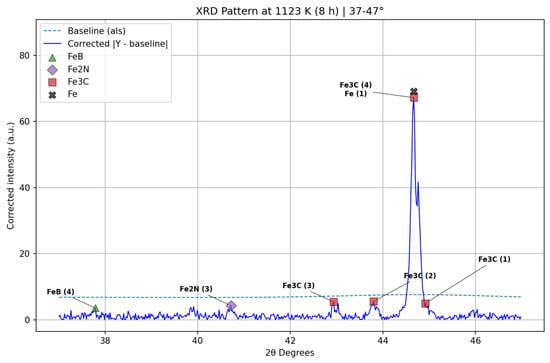Click the Fe2N (3) annotation text
550x363 pixels.
tap(196, 289)
